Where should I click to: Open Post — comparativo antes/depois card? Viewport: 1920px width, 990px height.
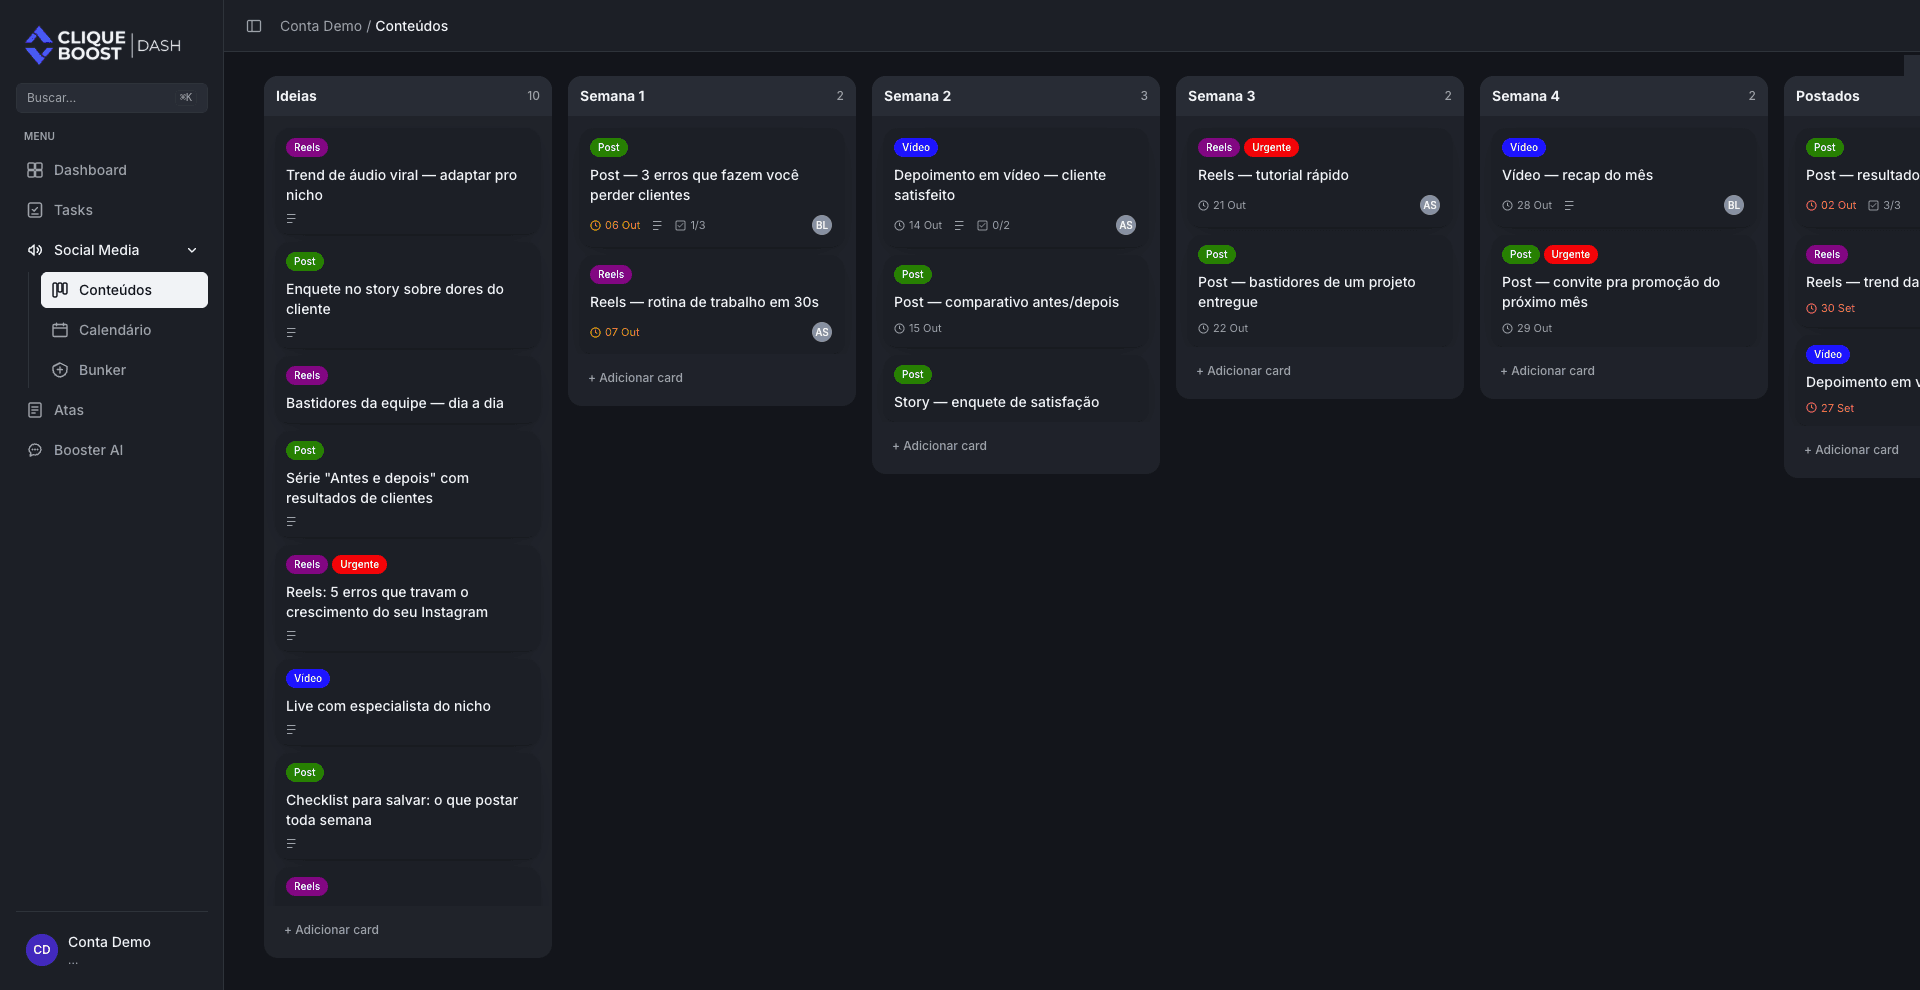click(1016, 301)
